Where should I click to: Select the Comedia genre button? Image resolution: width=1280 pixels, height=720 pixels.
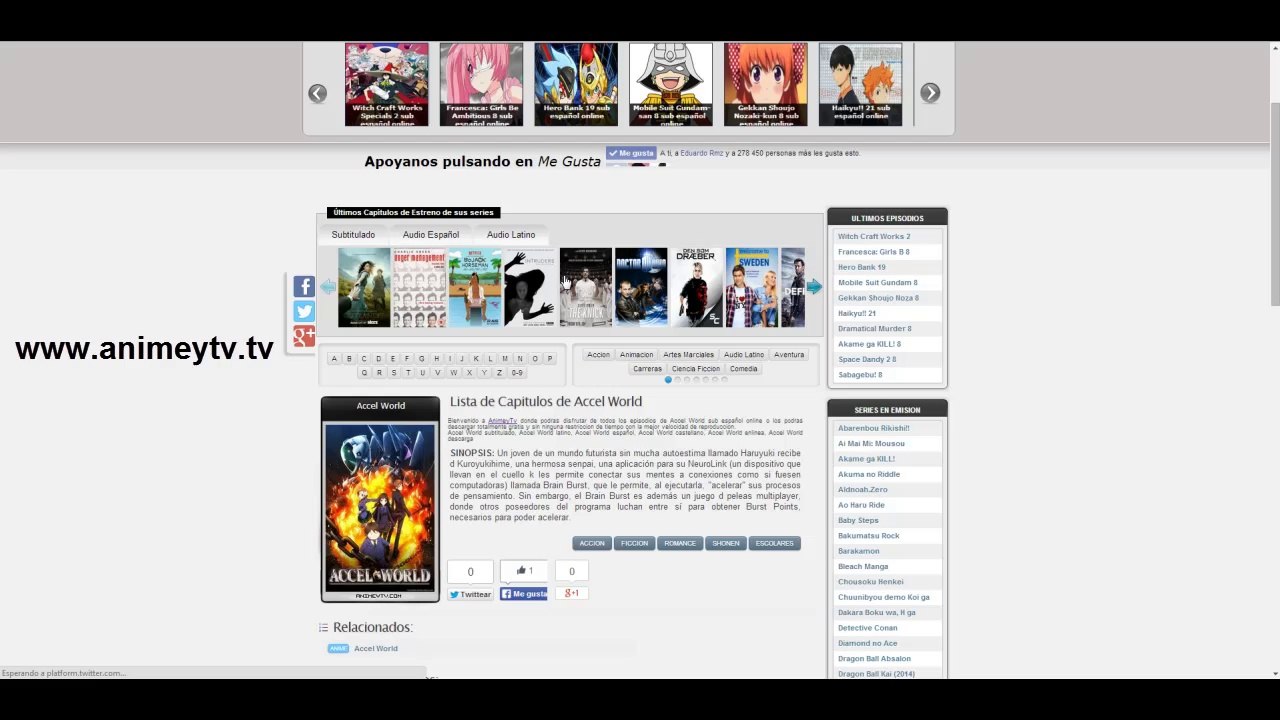(744, 369)
